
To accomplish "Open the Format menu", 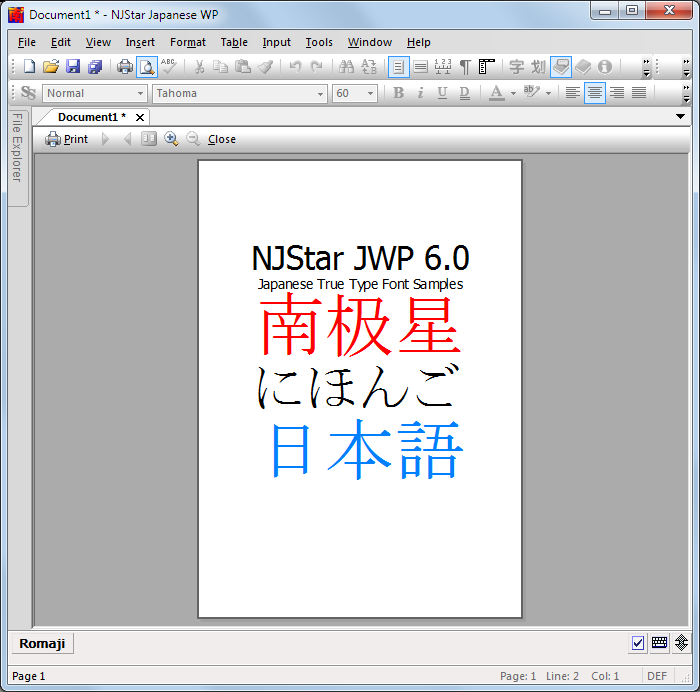I will (x=188, y=42).
